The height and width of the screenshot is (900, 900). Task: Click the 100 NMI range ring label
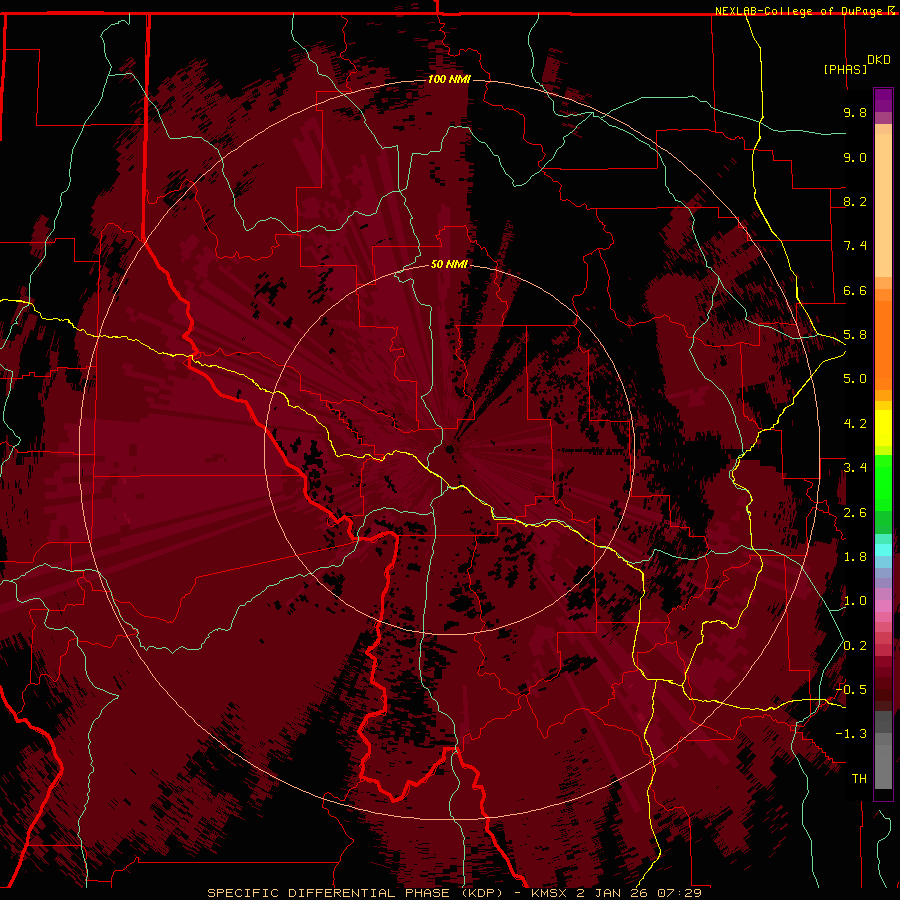point(449,79)
